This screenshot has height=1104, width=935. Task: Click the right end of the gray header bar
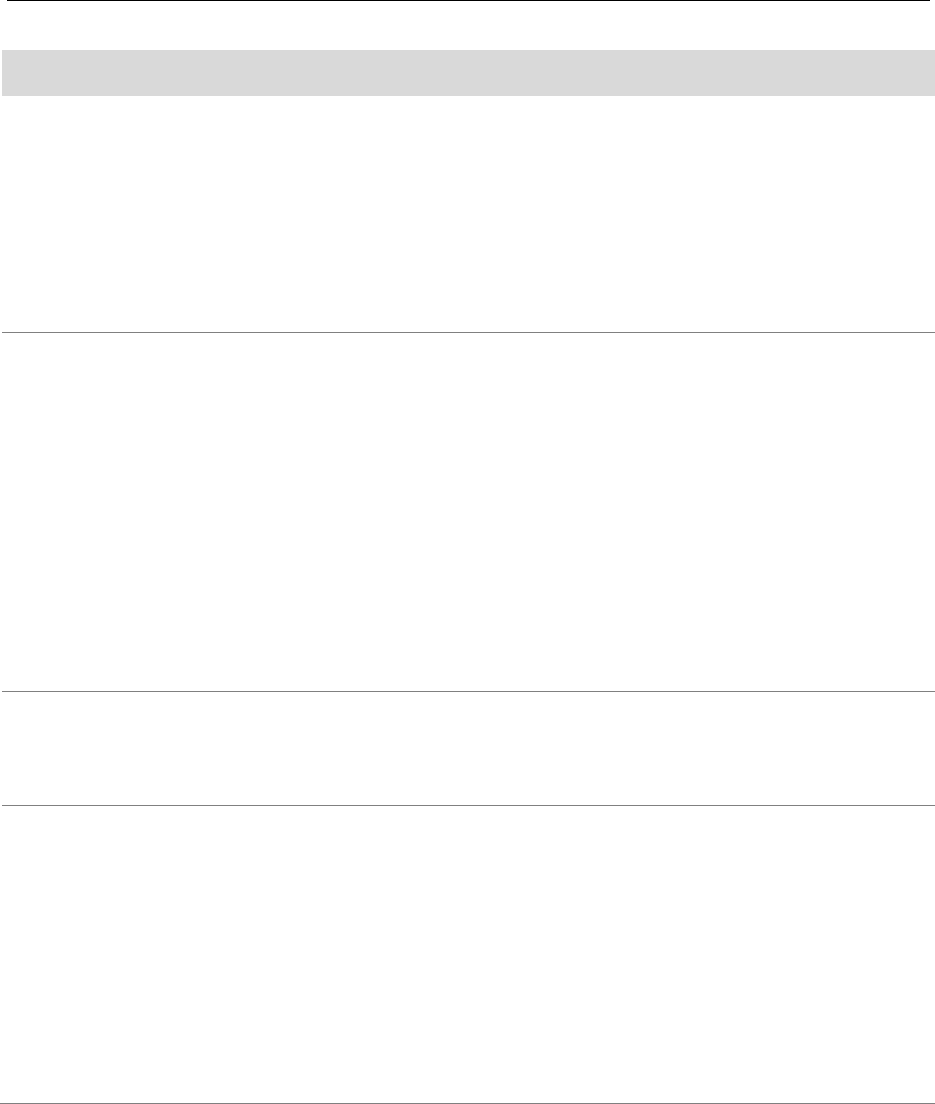point(927,72)
